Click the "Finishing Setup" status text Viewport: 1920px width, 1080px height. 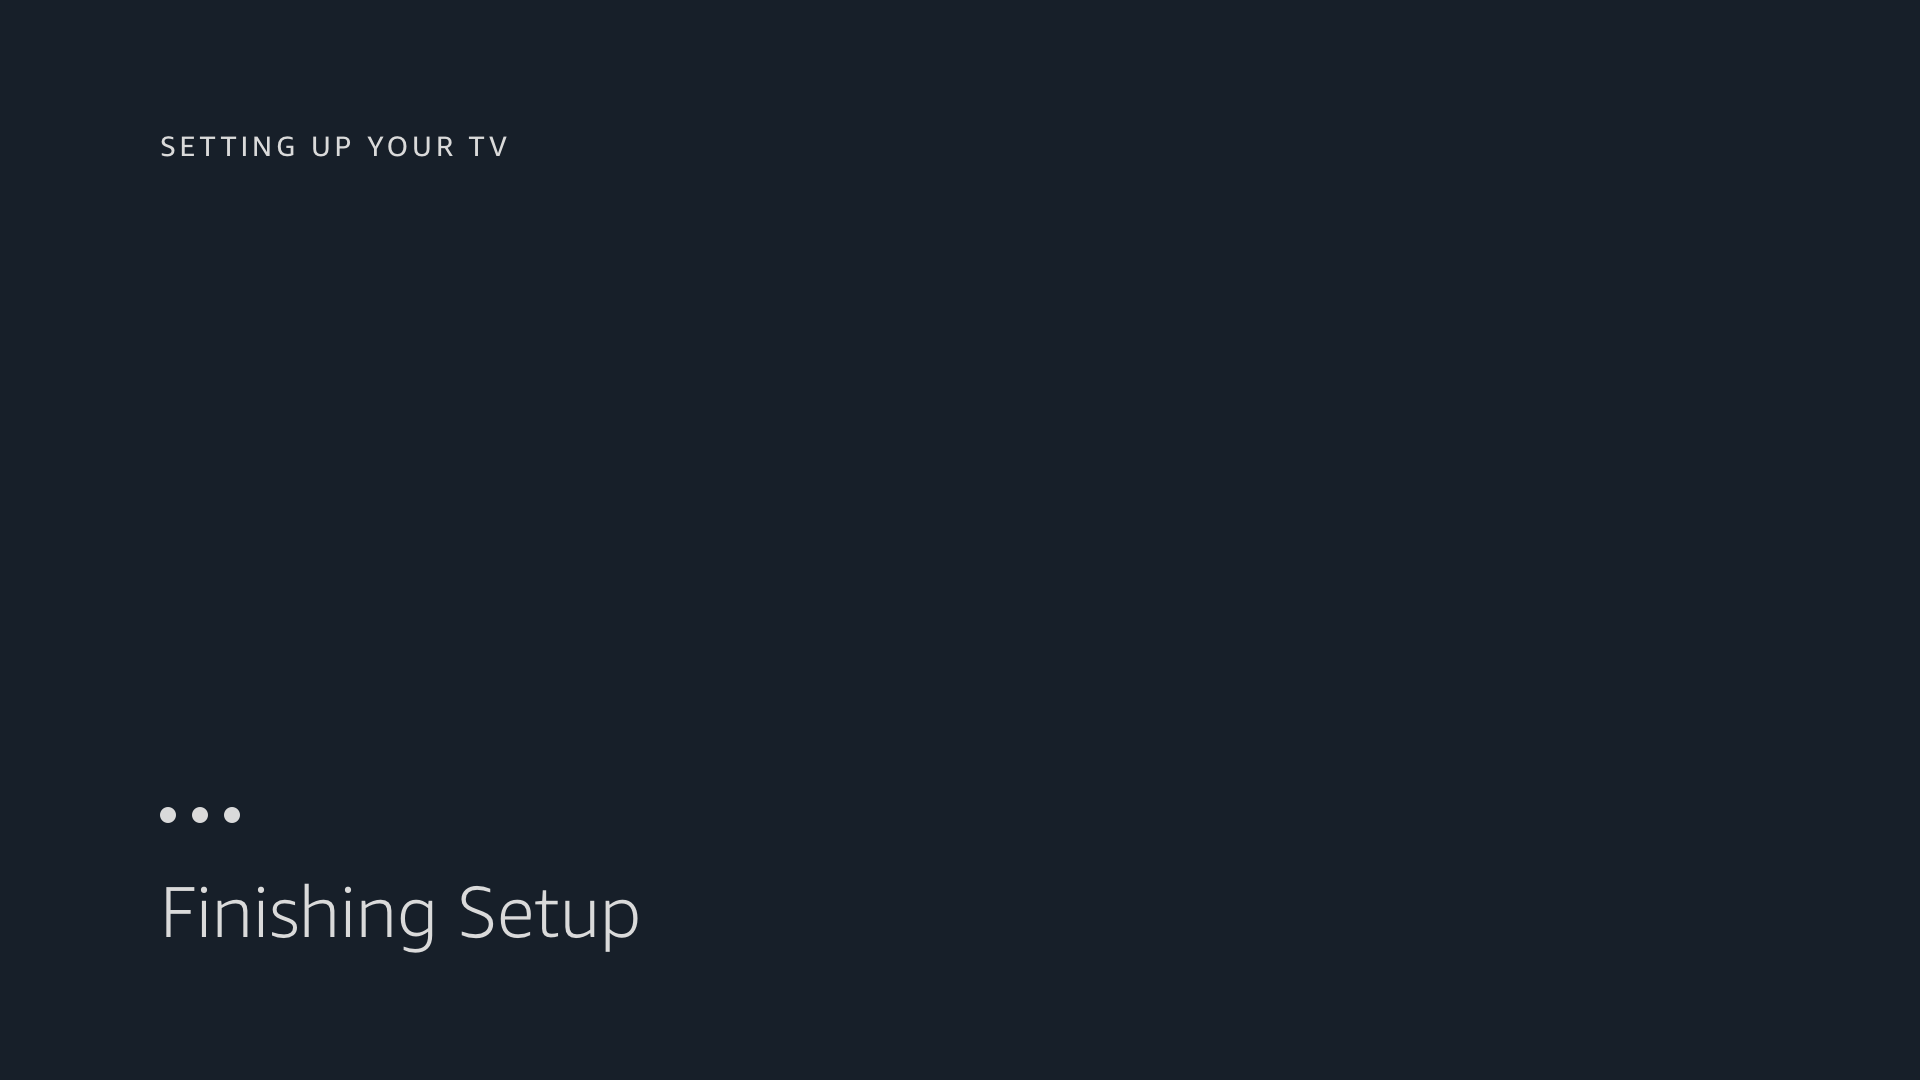coord(399,912)
